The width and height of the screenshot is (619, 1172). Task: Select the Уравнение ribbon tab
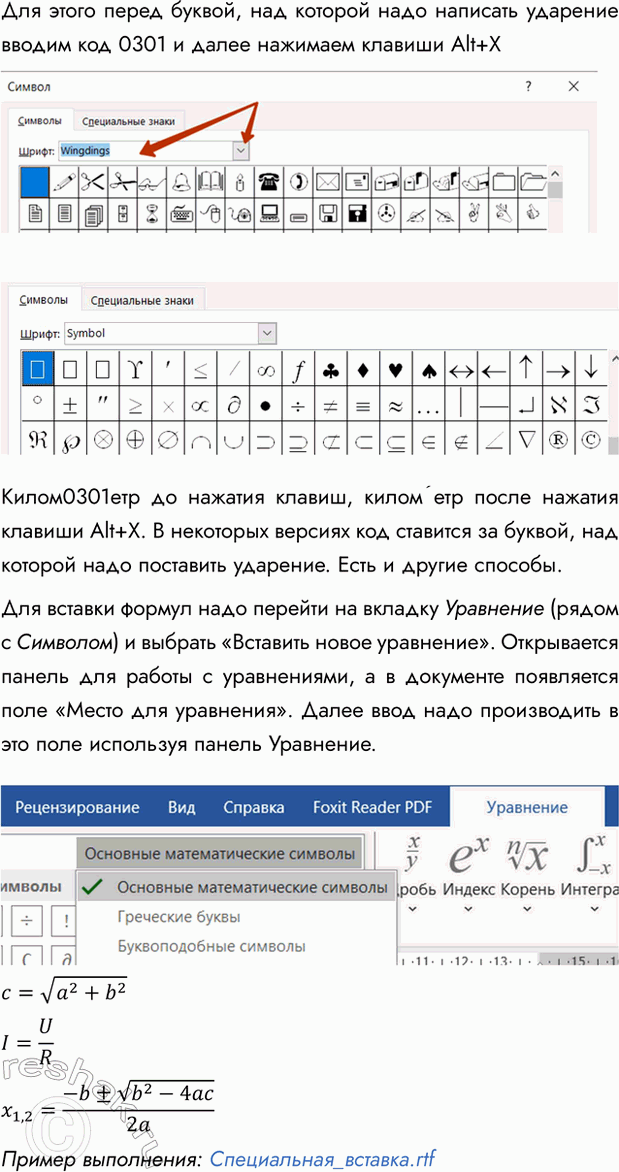pyautogui.click(x=527, y=807)
